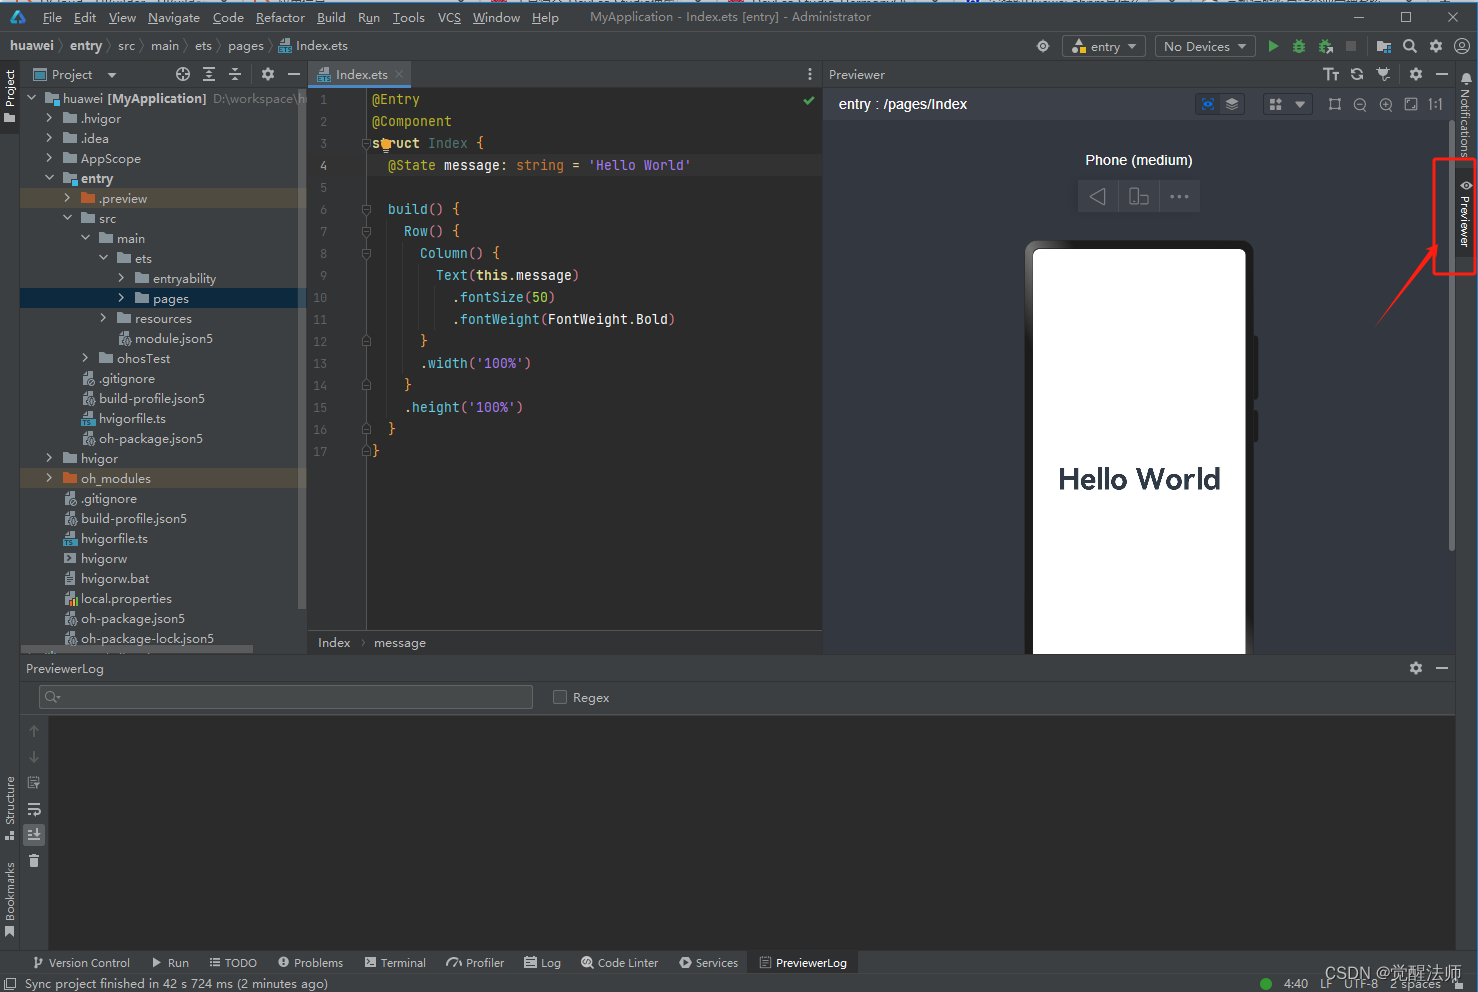This screenshot has height=992, width=1478.
Task: Click the fit screen icon in Previewer
Action: point(1411,104)
